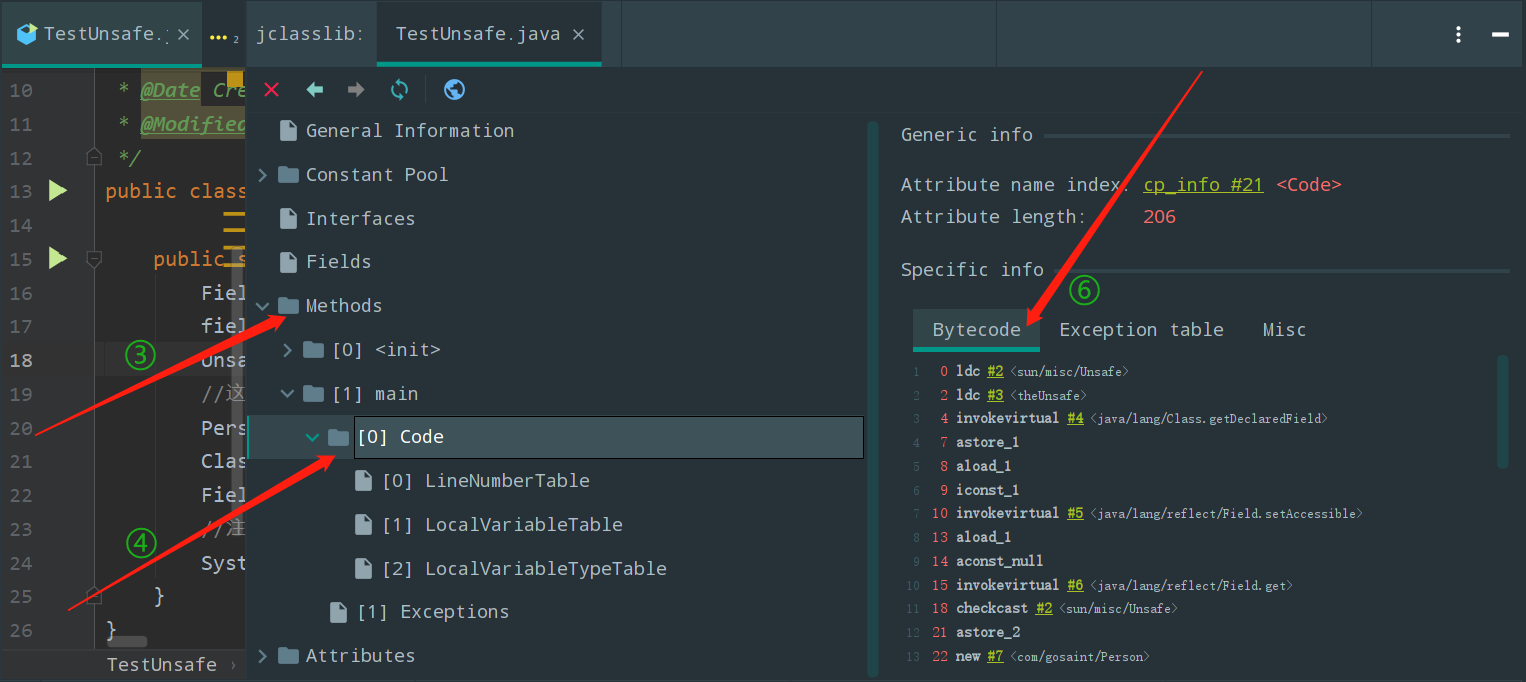Follow #2 link on checkcast line
The image size is (1526, 682).
(x=1044, y=608)
